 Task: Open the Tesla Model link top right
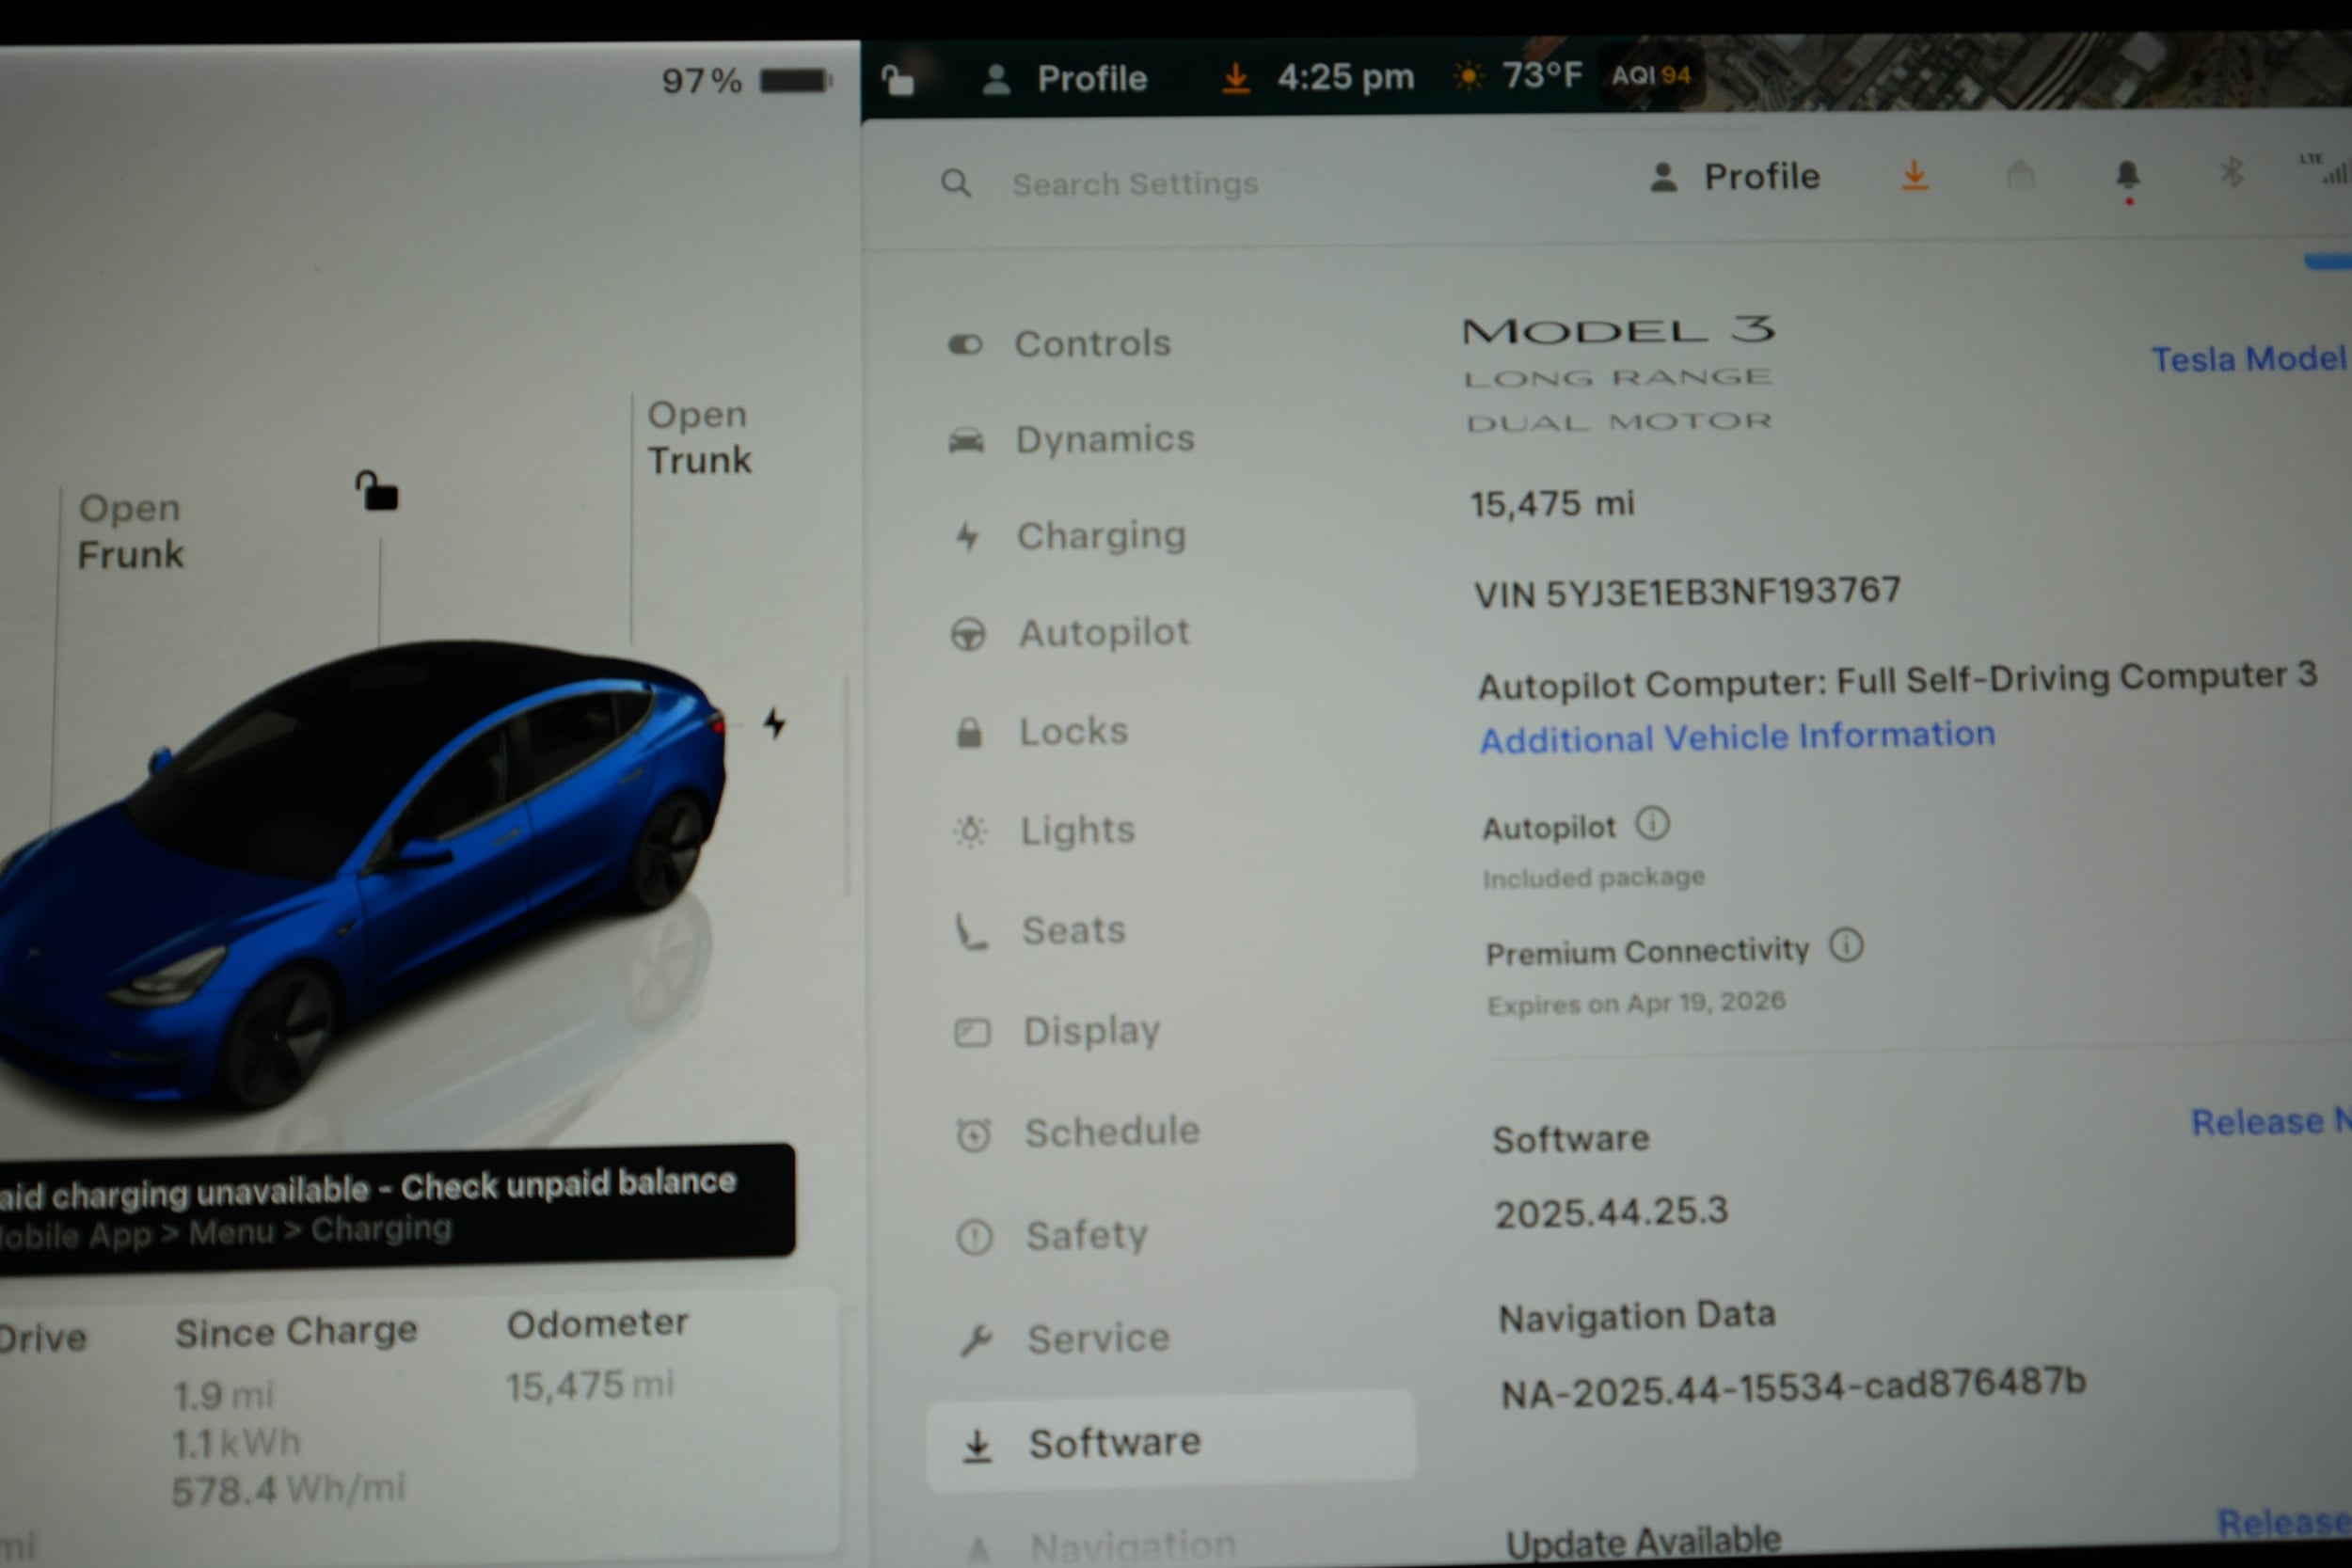click(x=2250, y=359)
